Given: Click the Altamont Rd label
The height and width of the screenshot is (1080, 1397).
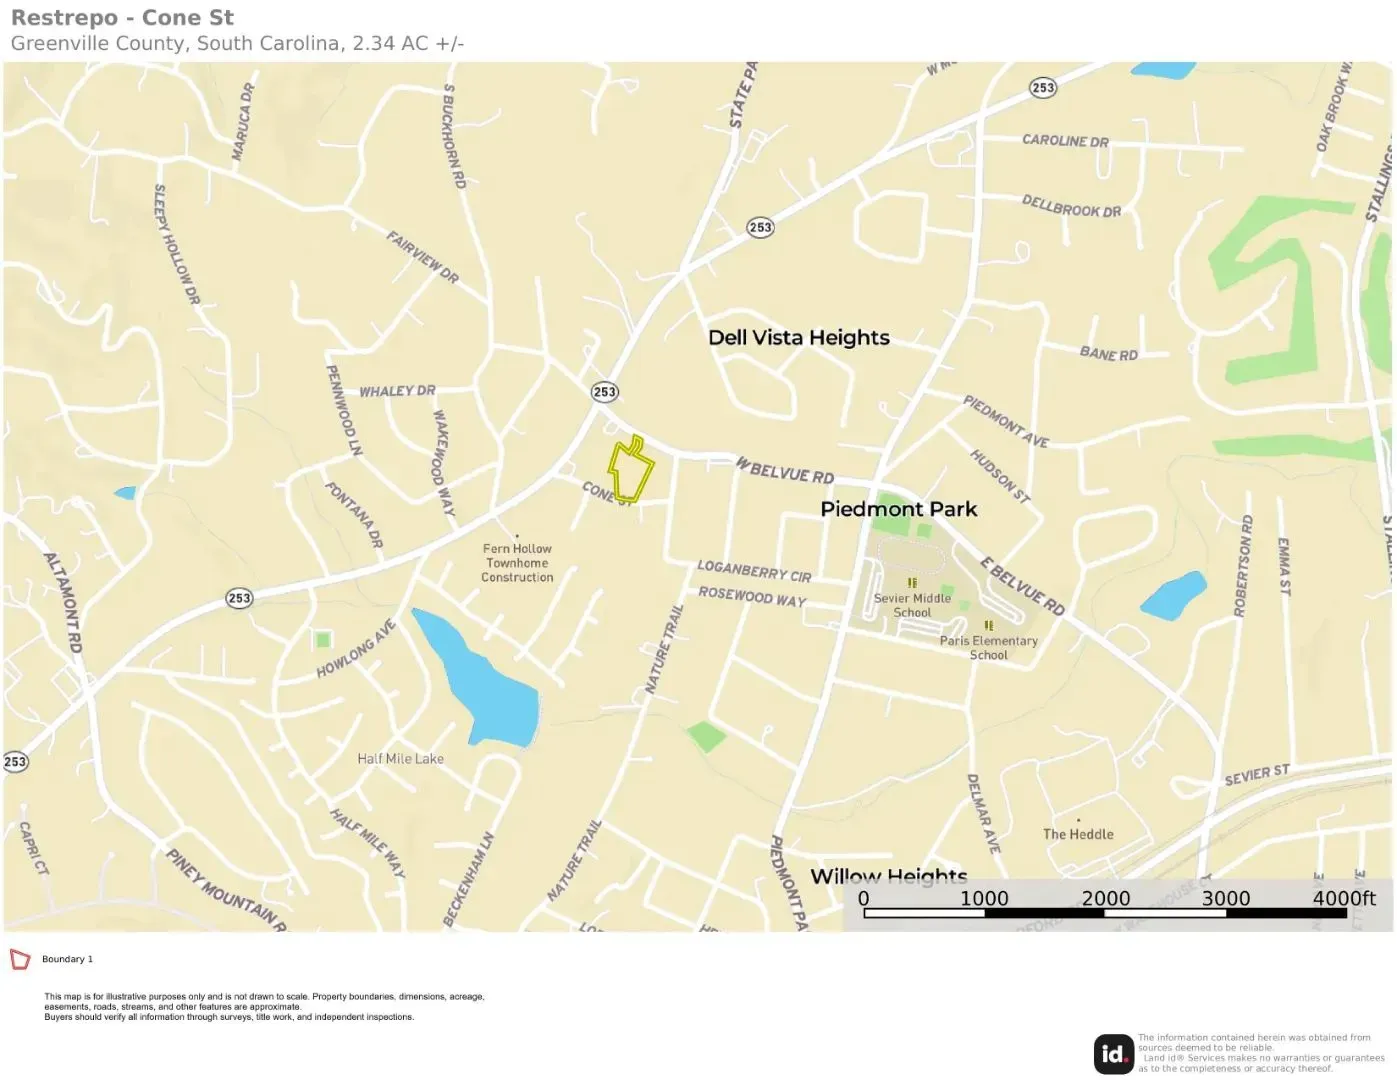Looking at the screenshot, I should [62, 603].
